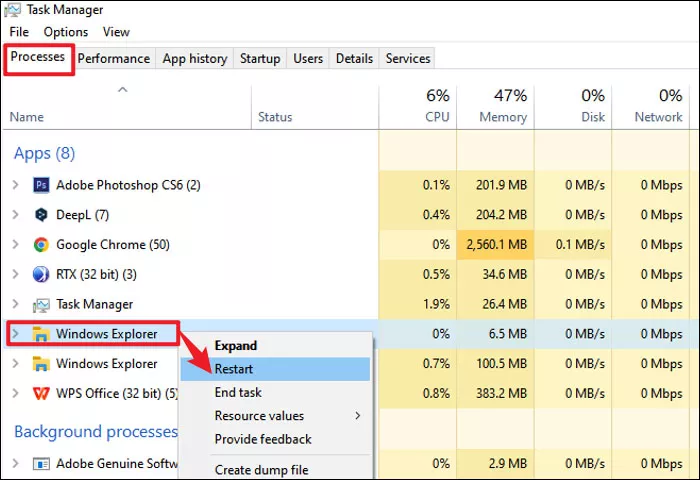This screenshot has height=480, width=700.
Task: Click the RTX (32 bit) icon
Action: [41, 274]
